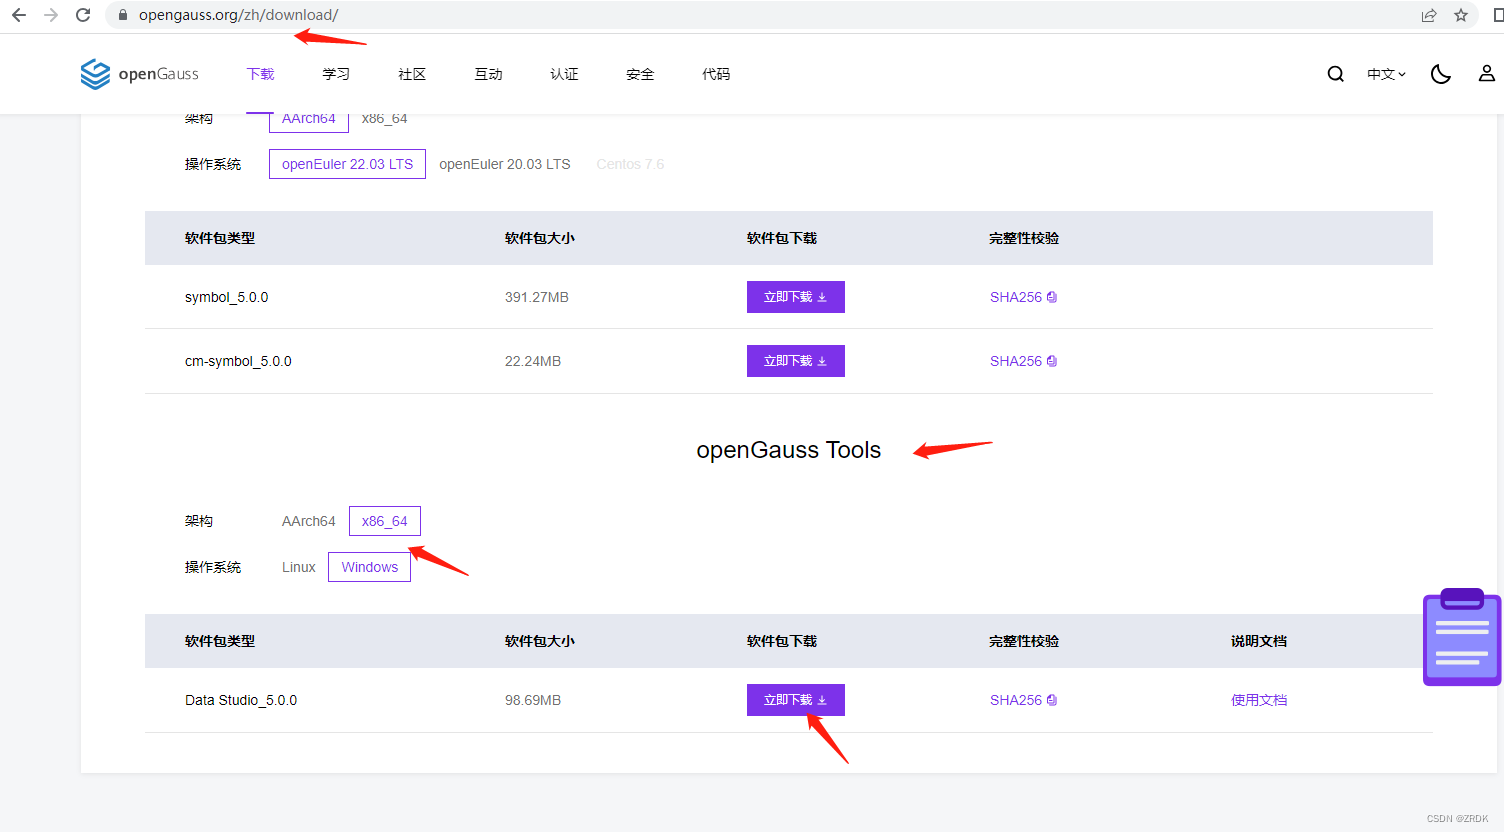Image resolution: width=1504 pixels, height=832 pixels.
Task: Choose Linux operating system for Tools
Action: (x=299, y=567)
